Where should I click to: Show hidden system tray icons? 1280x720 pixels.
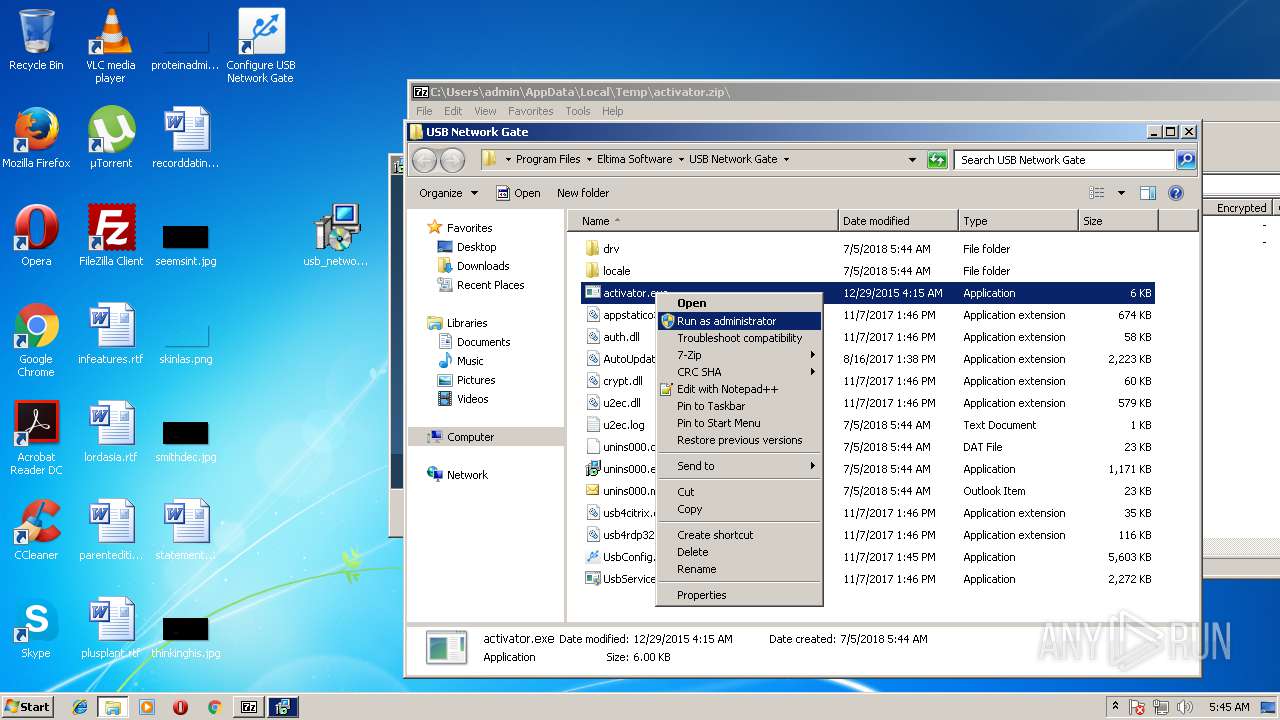coord(1115,707)
